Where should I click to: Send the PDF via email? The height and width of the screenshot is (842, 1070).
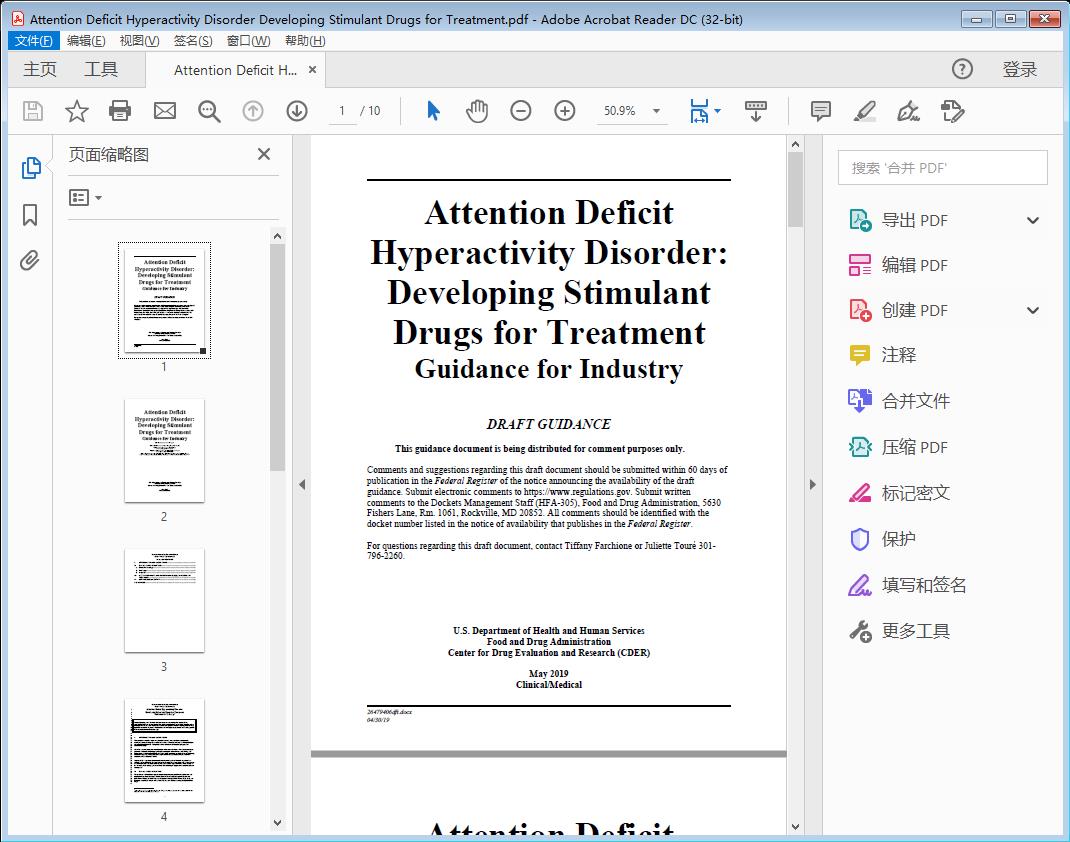coord(164,111)
